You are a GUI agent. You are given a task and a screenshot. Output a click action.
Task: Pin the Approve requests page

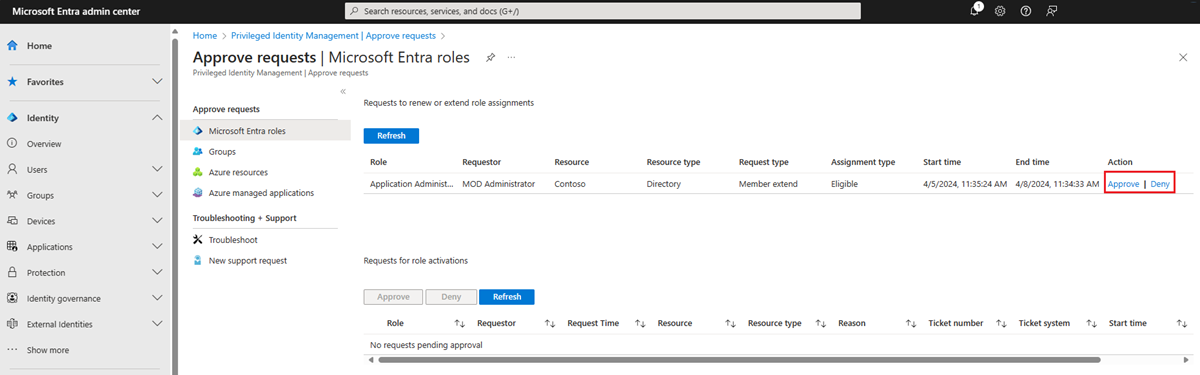pos(490,58)
